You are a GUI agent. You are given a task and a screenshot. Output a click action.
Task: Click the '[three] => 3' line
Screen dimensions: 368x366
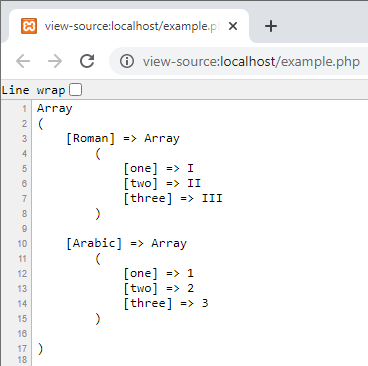(166, 304)
